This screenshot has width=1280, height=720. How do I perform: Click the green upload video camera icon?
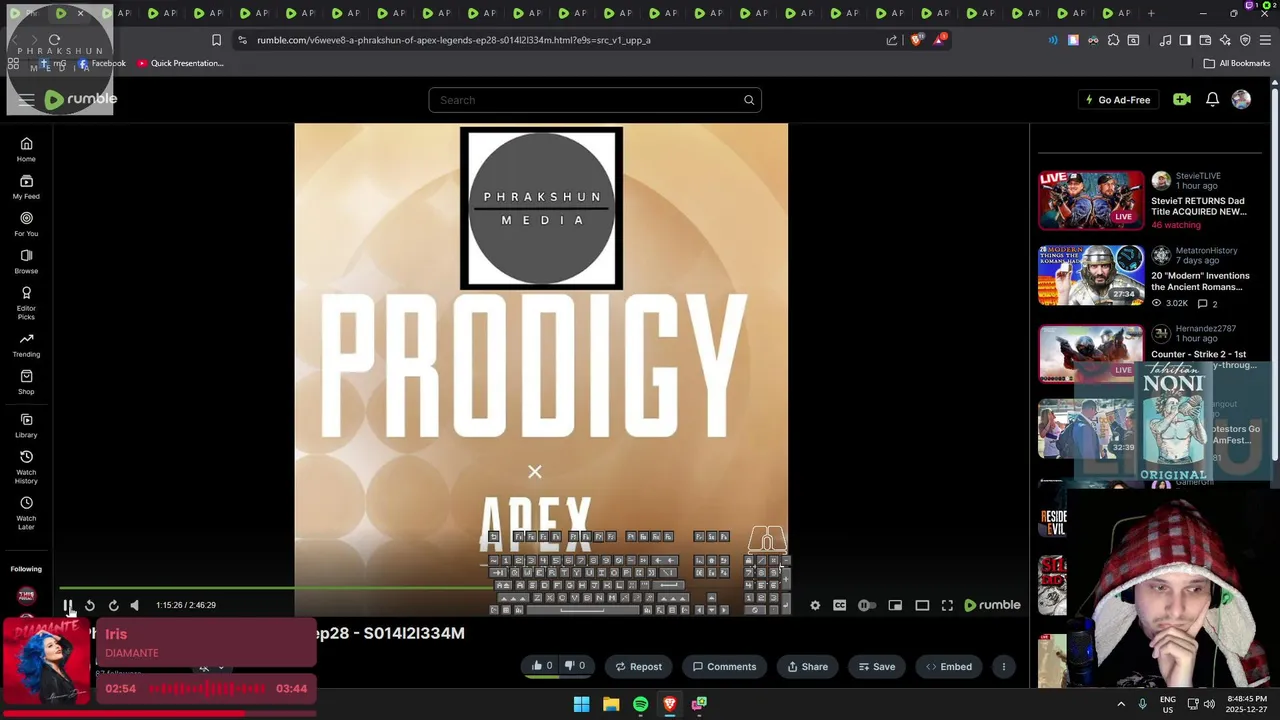(1182, 100)
